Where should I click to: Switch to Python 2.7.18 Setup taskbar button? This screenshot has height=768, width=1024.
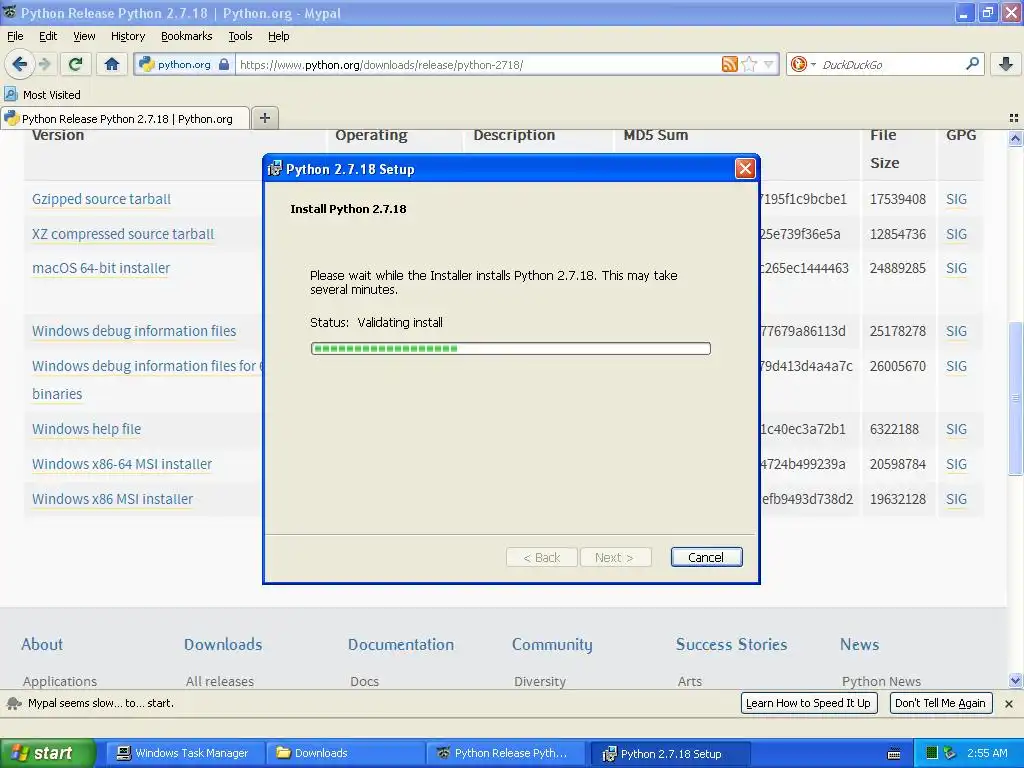pos(670,754)
